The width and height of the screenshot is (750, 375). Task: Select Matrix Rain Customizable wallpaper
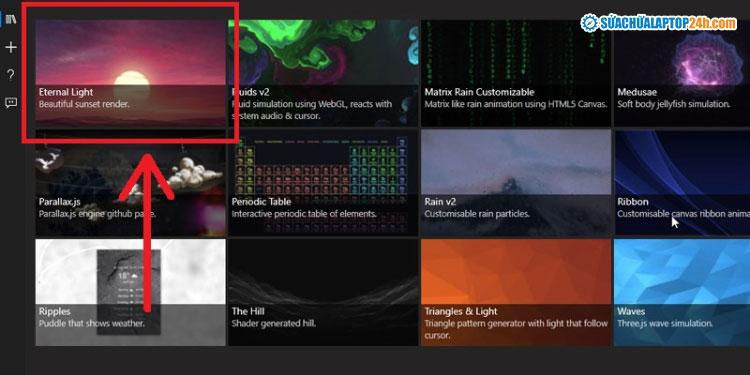tap(516, 73)
